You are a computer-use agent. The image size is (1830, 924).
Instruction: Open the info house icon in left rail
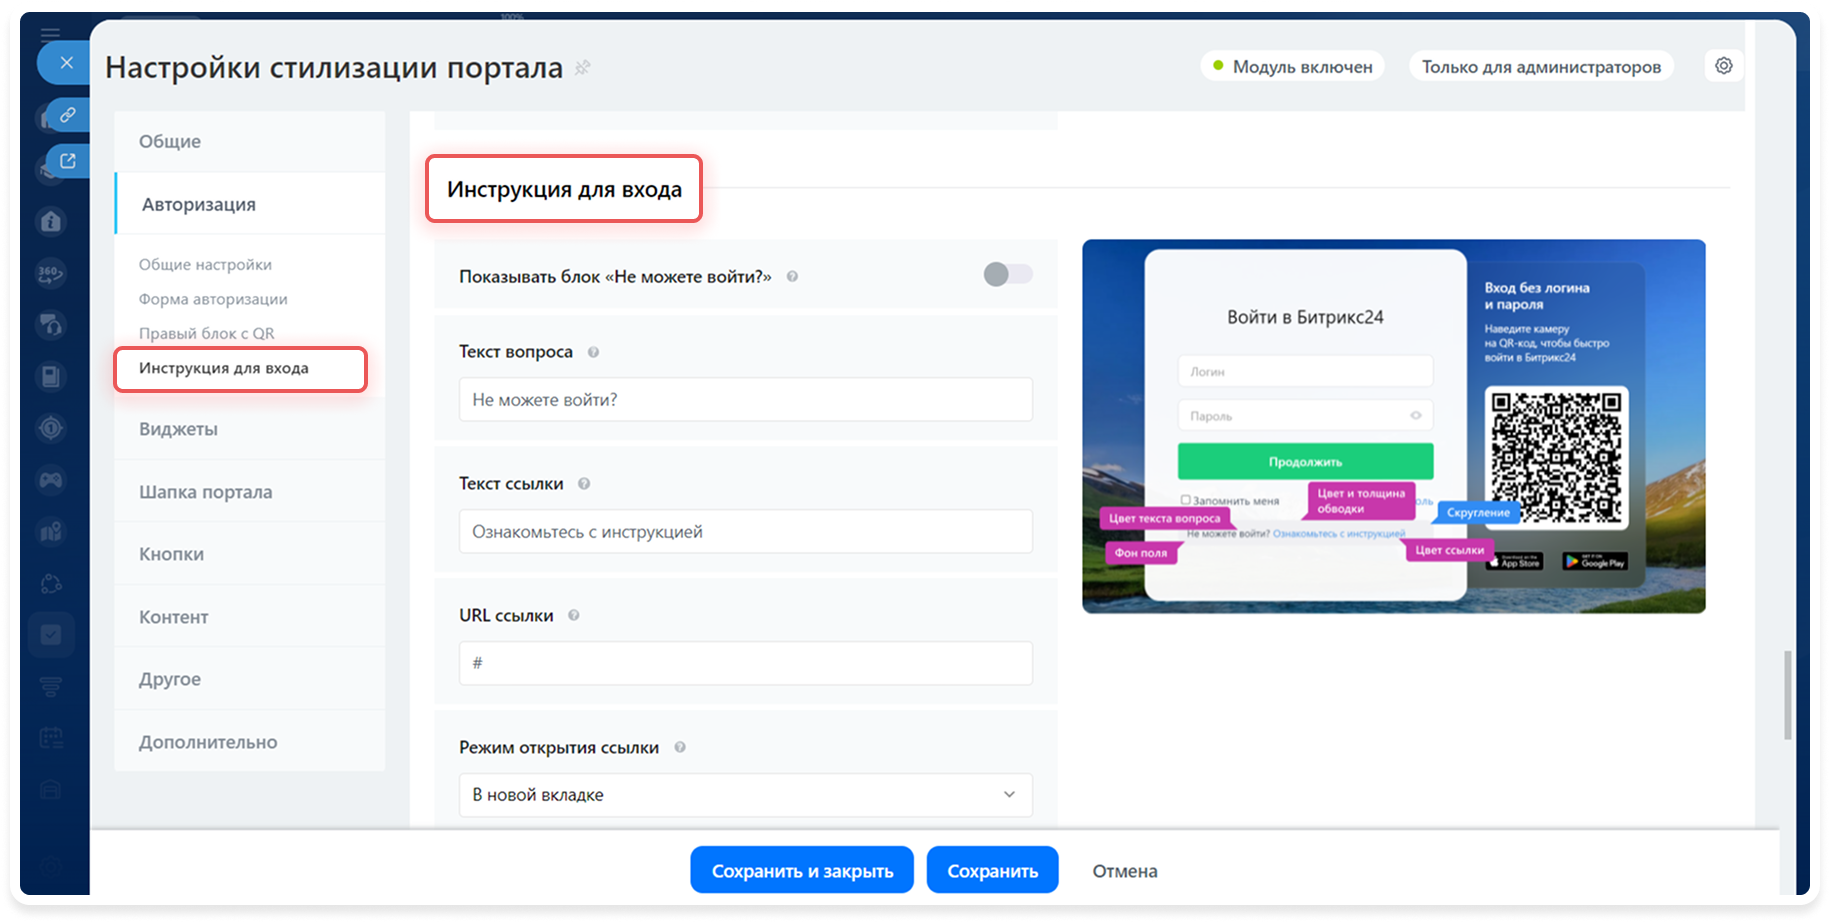tap(51, 222)
